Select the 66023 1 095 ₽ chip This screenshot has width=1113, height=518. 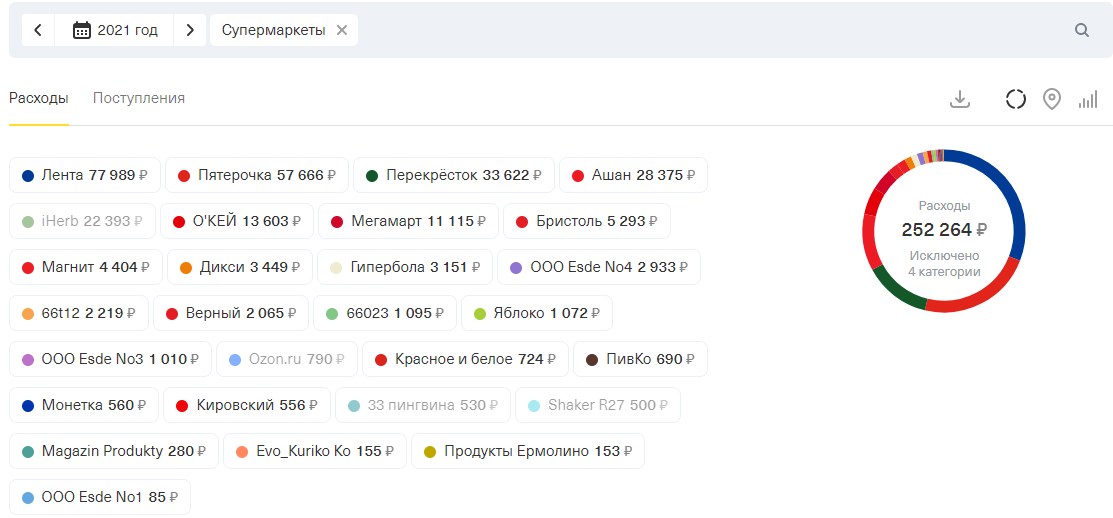385,314
